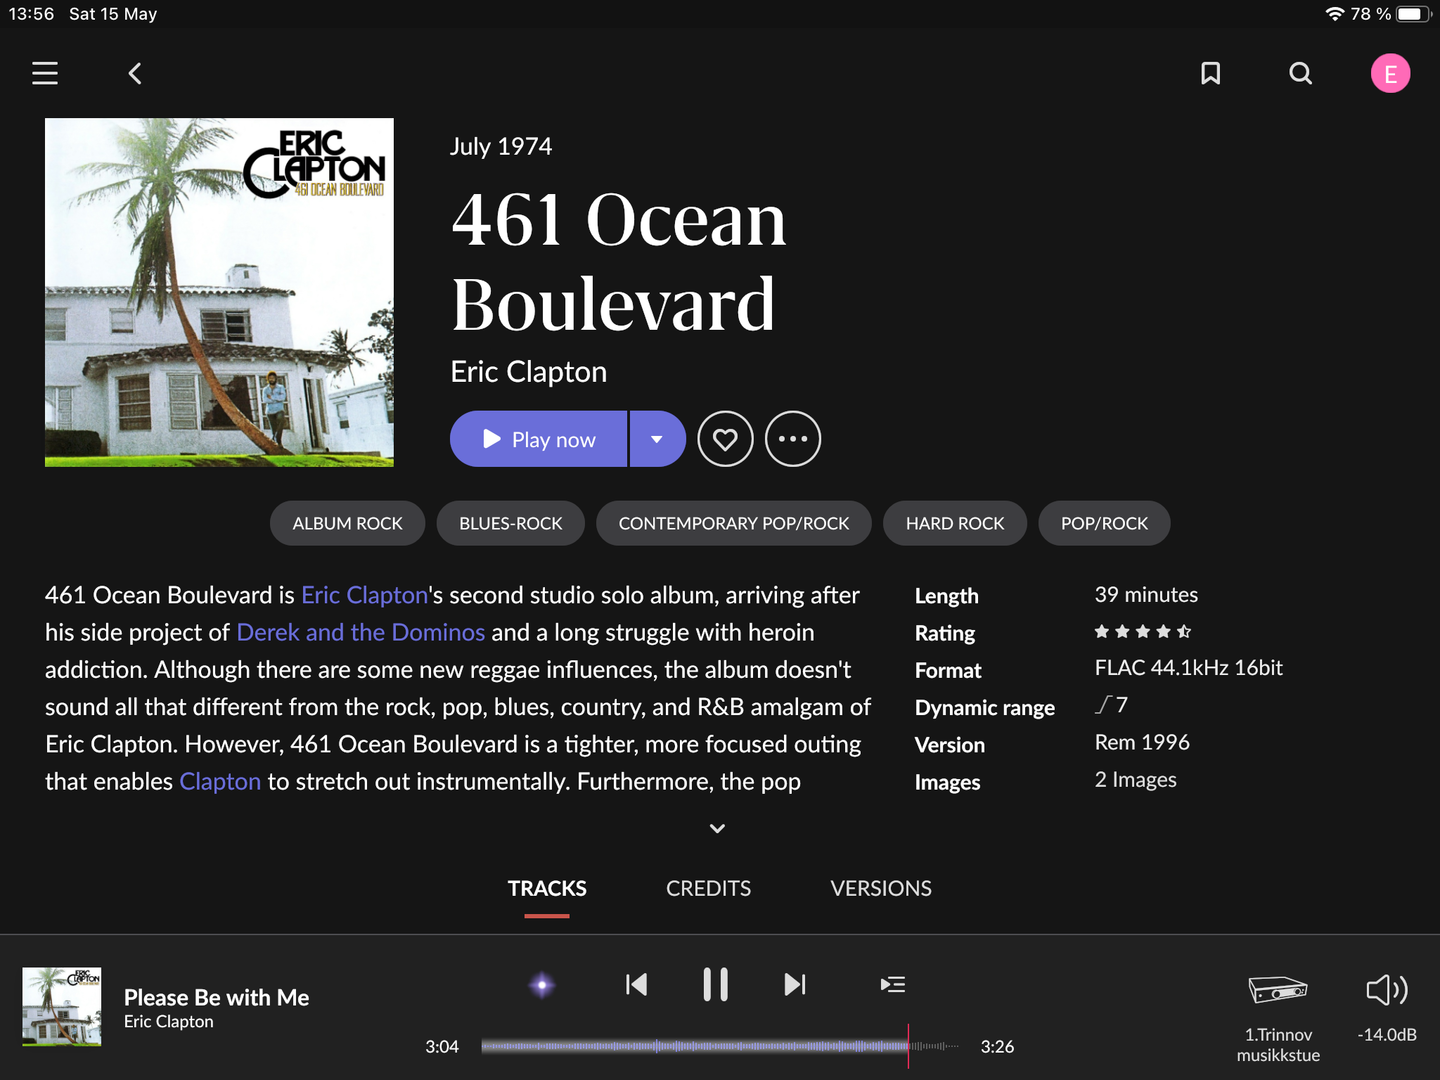The height and width of the screenshot is (1080, 1440).
Task: Open the volume speaker control
Action: coord(1387,990)
